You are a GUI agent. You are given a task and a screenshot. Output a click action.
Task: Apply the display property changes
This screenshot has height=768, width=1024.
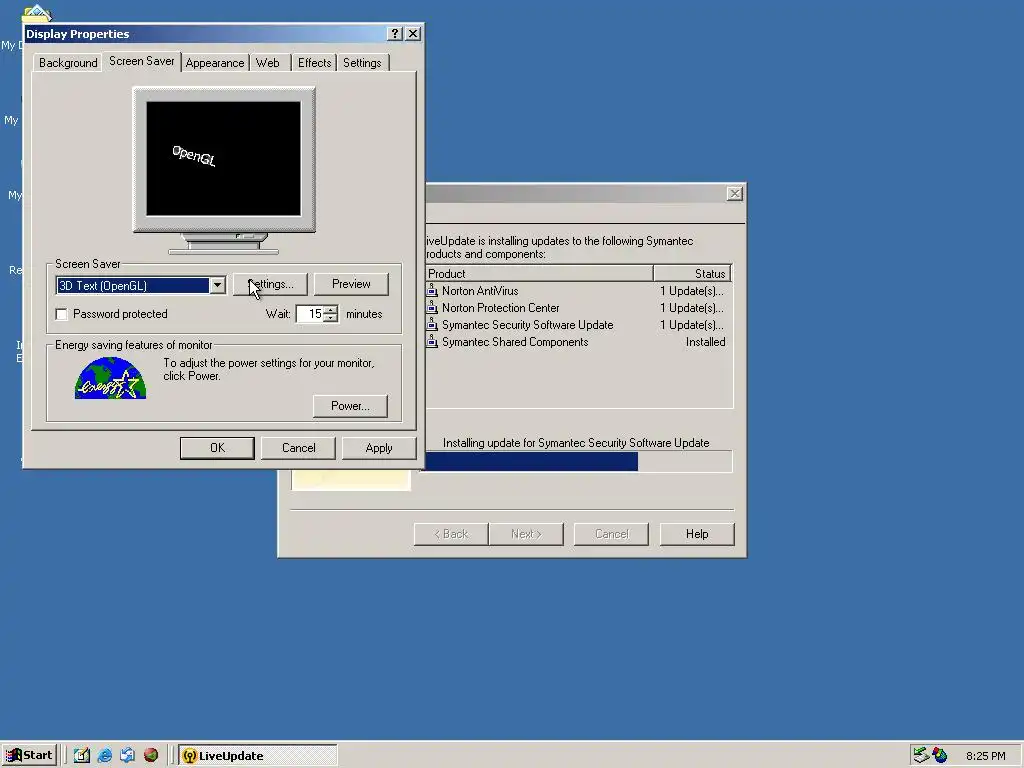click(x=379, y=448)
